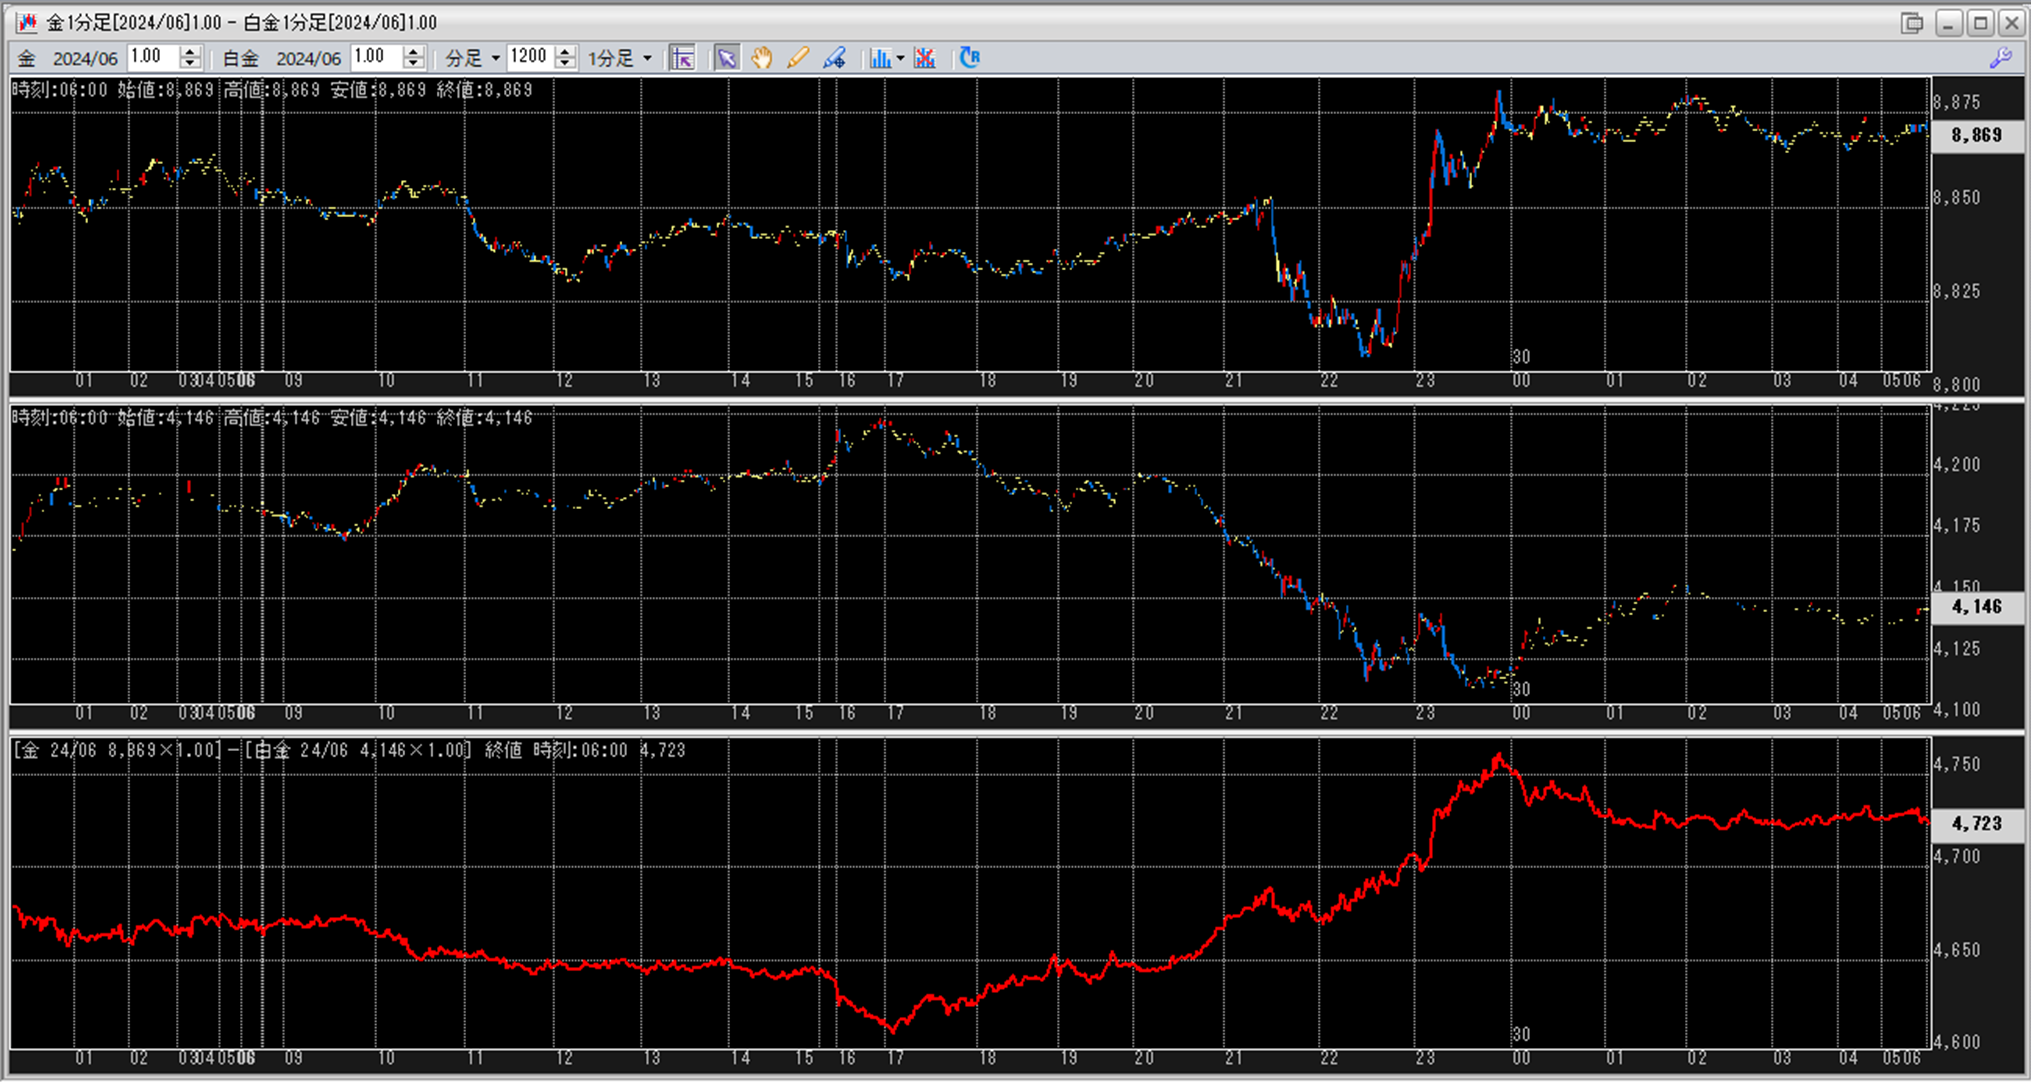Expand the indicator chart dropdown arrow
The height and width of the screenshot is (1083, 2031).
900,58
